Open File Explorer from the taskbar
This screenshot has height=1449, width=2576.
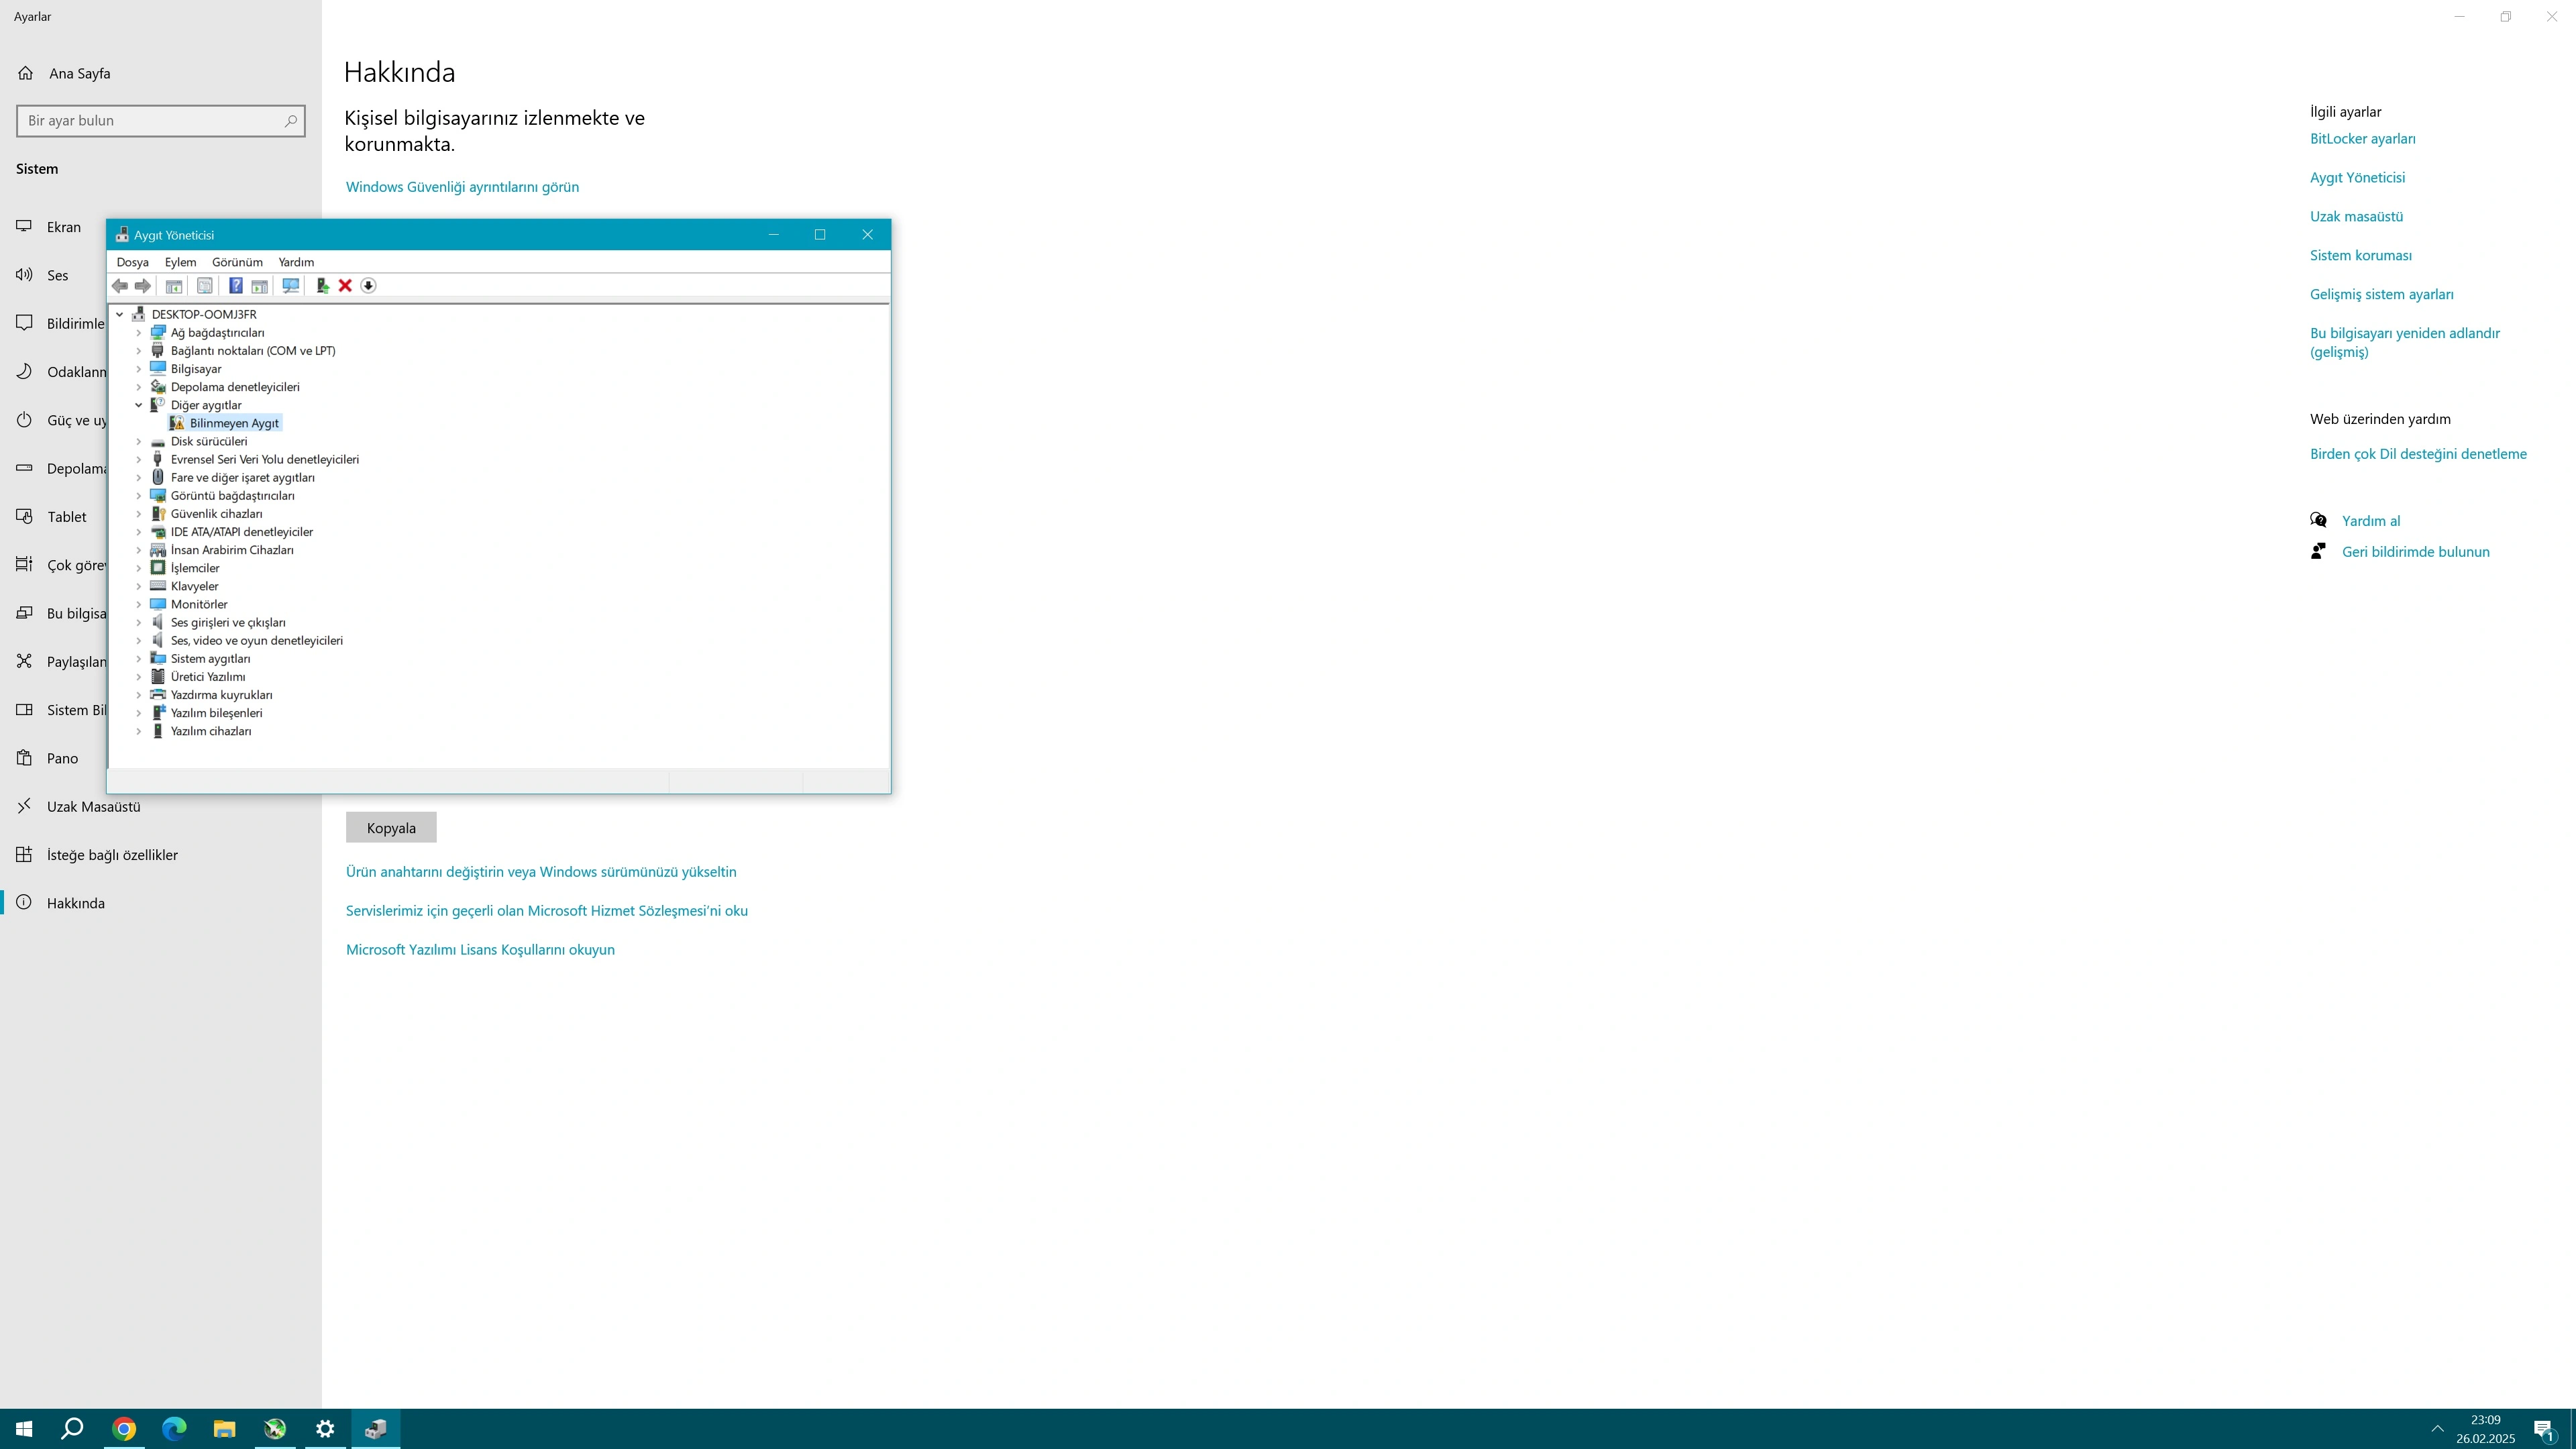[x=224, y=1429]
